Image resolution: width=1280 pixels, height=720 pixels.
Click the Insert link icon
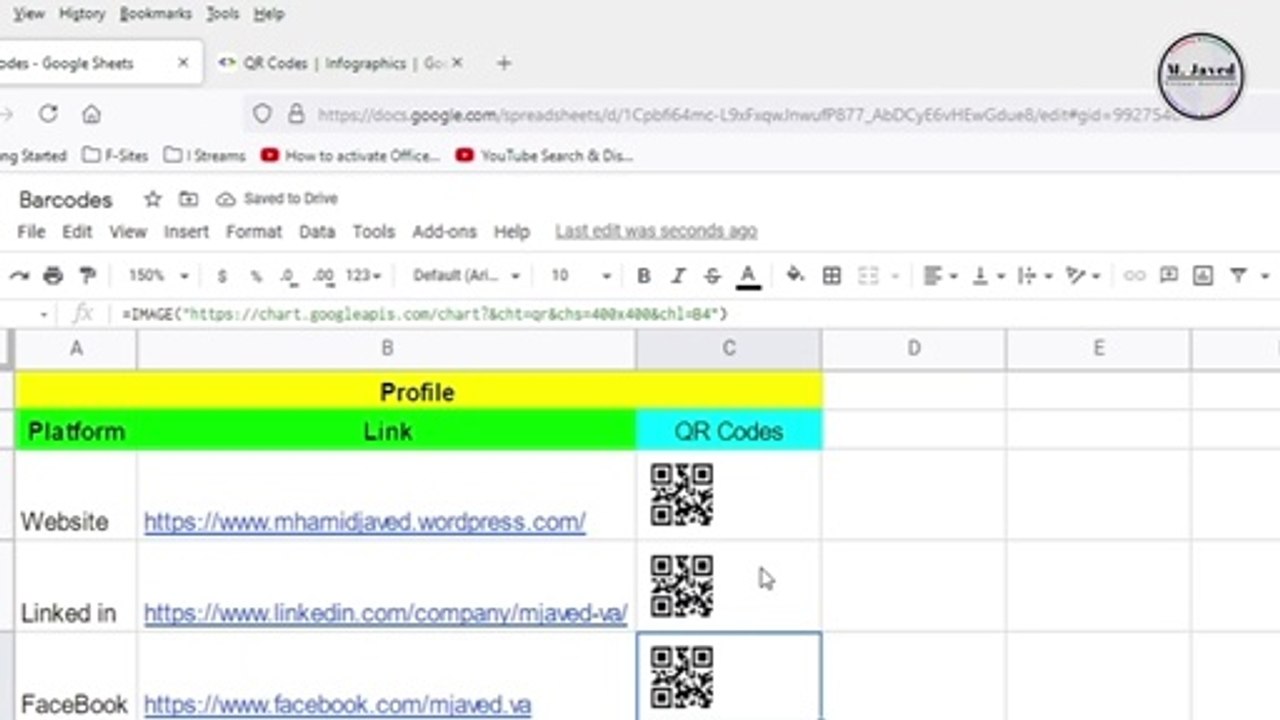pos(1134,275)
